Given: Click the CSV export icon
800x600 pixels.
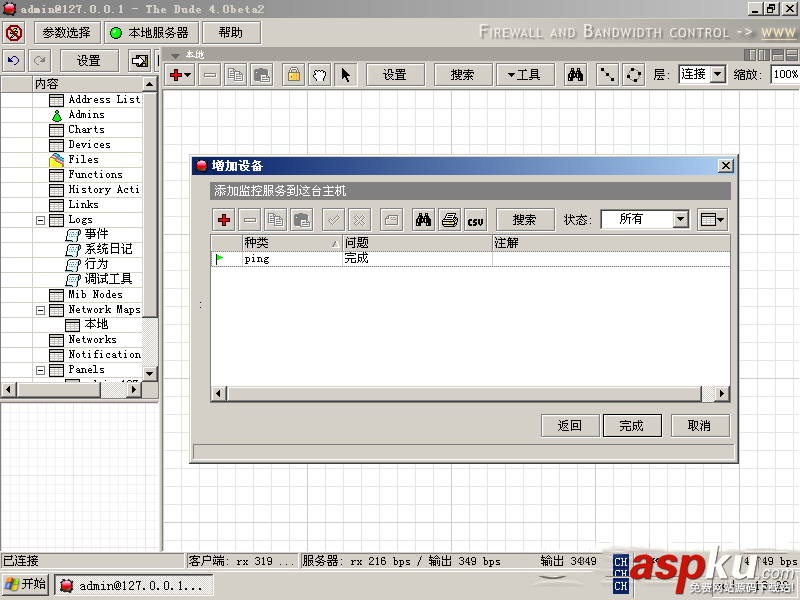Looking at the screenshot, I should [476, 220].
